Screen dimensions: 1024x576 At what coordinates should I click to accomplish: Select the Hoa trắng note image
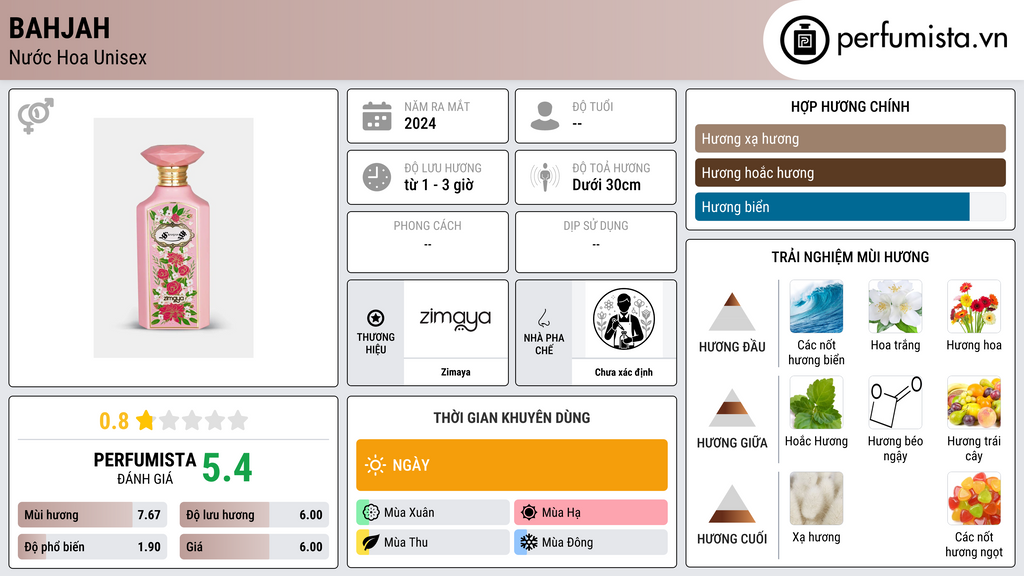[895, 307]
